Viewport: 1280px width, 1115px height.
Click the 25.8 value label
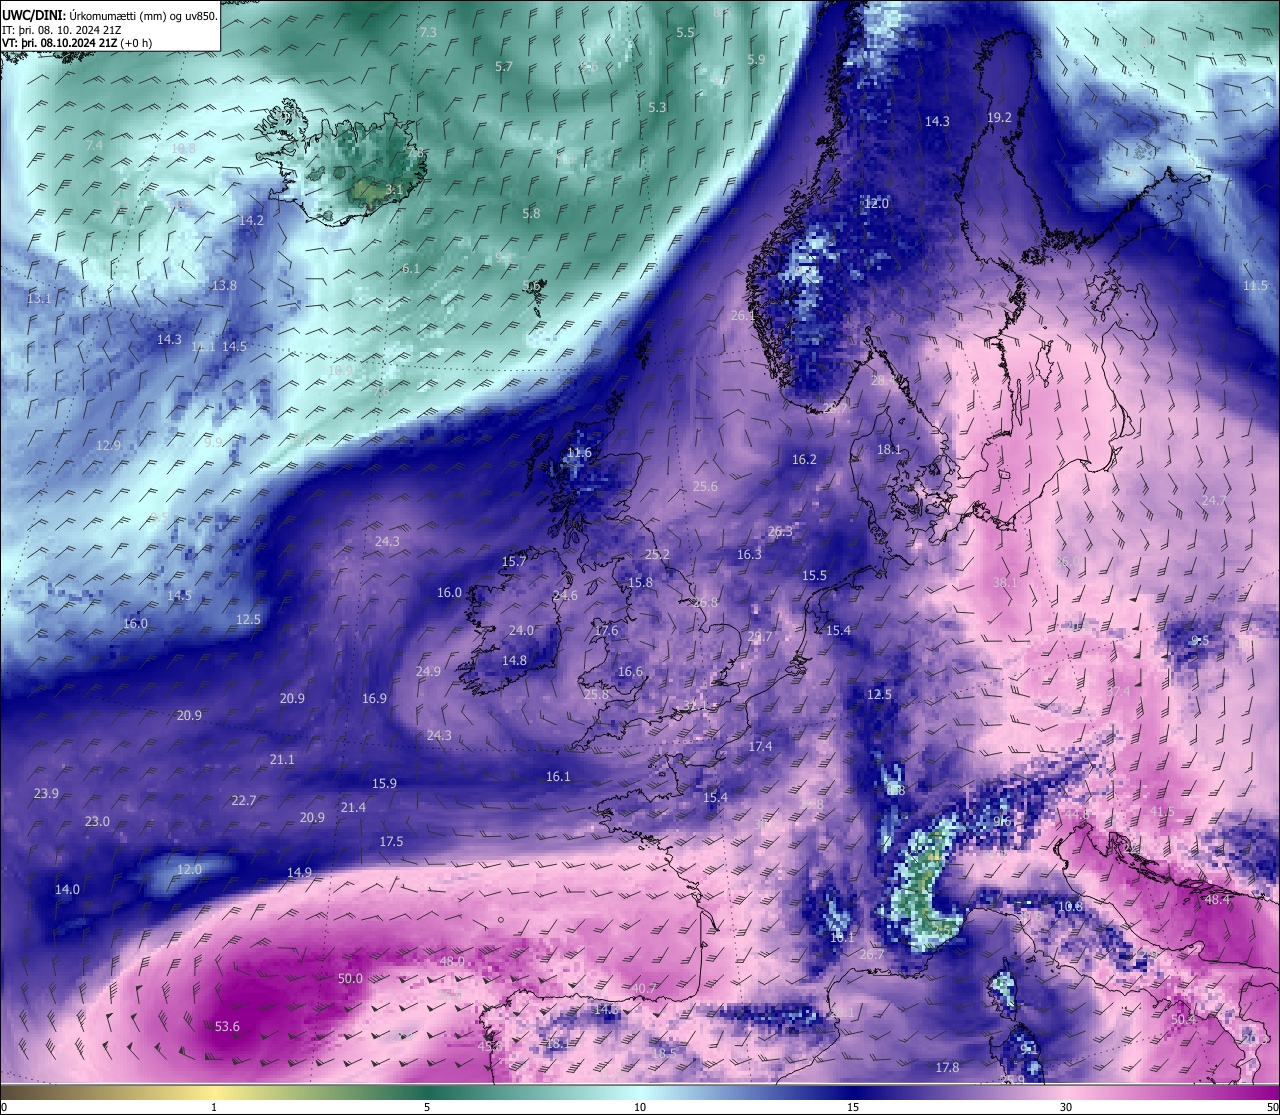pos(596,694)
